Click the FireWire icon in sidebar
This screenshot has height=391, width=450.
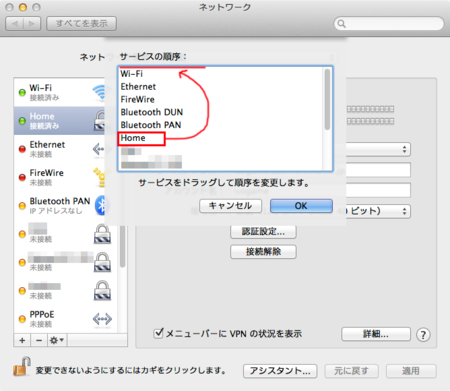click(99, 177)
